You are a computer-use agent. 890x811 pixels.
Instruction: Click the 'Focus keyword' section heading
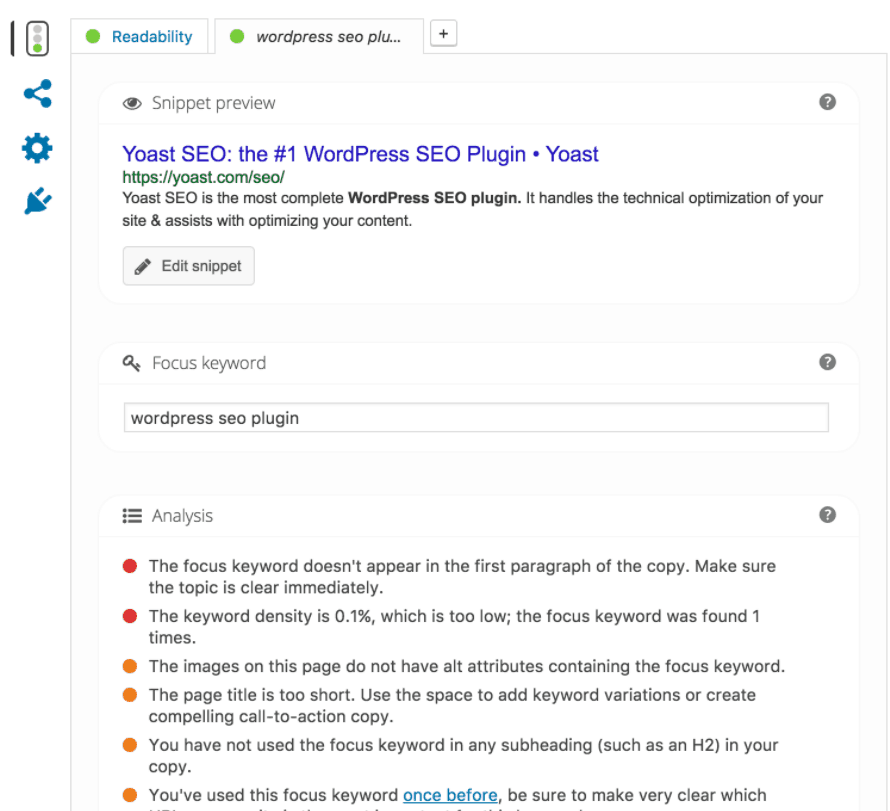[x=209, y=363]
